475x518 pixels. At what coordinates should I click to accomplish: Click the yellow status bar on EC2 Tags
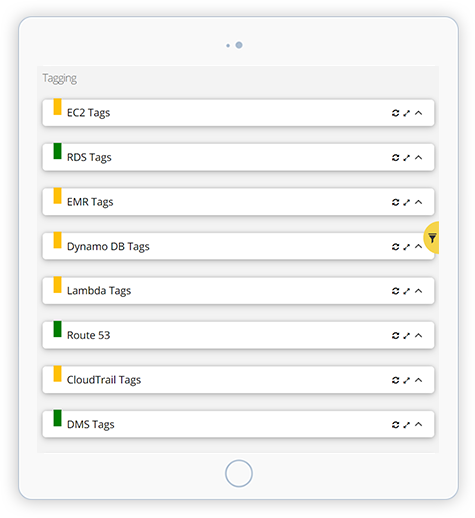pyautogui.click(x=57, y=107)
